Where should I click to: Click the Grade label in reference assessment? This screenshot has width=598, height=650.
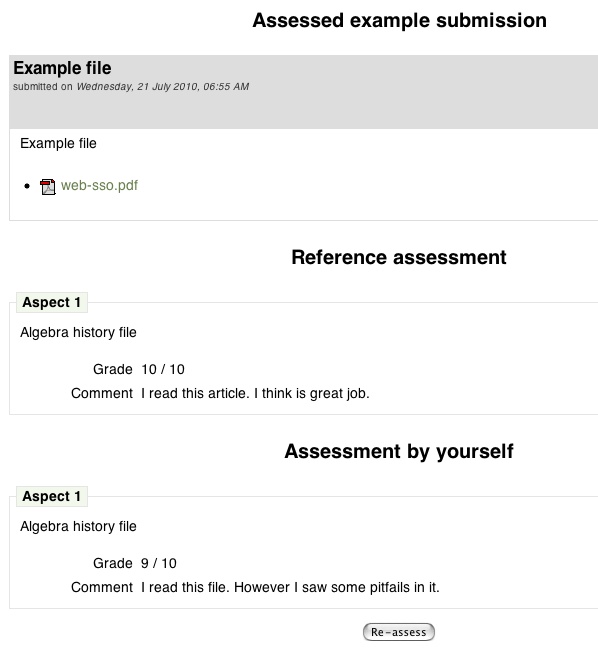point(113,369)
